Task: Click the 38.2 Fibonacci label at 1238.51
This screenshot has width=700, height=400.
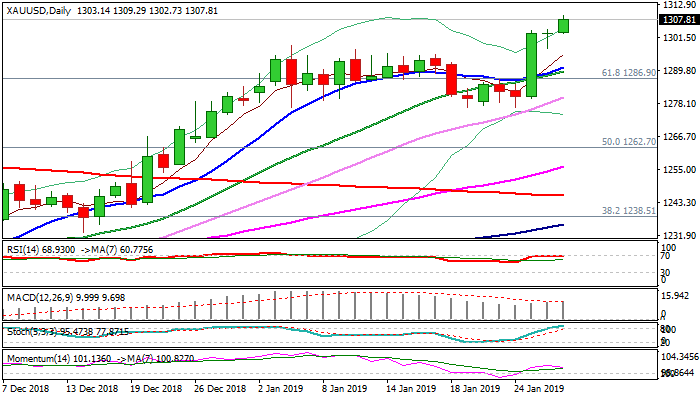Action: 627,211
